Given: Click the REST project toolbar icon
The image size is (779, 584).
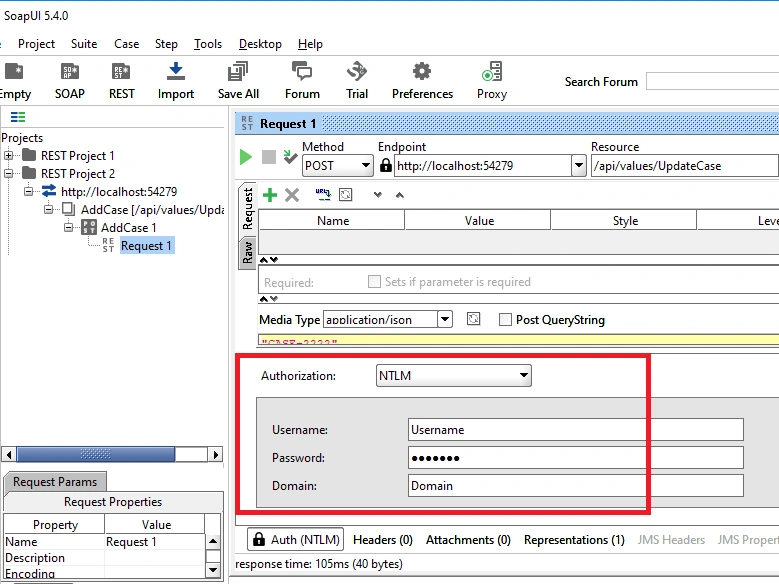Looking at the screenshot, I should pyautogui.click(x=121, y=72).
